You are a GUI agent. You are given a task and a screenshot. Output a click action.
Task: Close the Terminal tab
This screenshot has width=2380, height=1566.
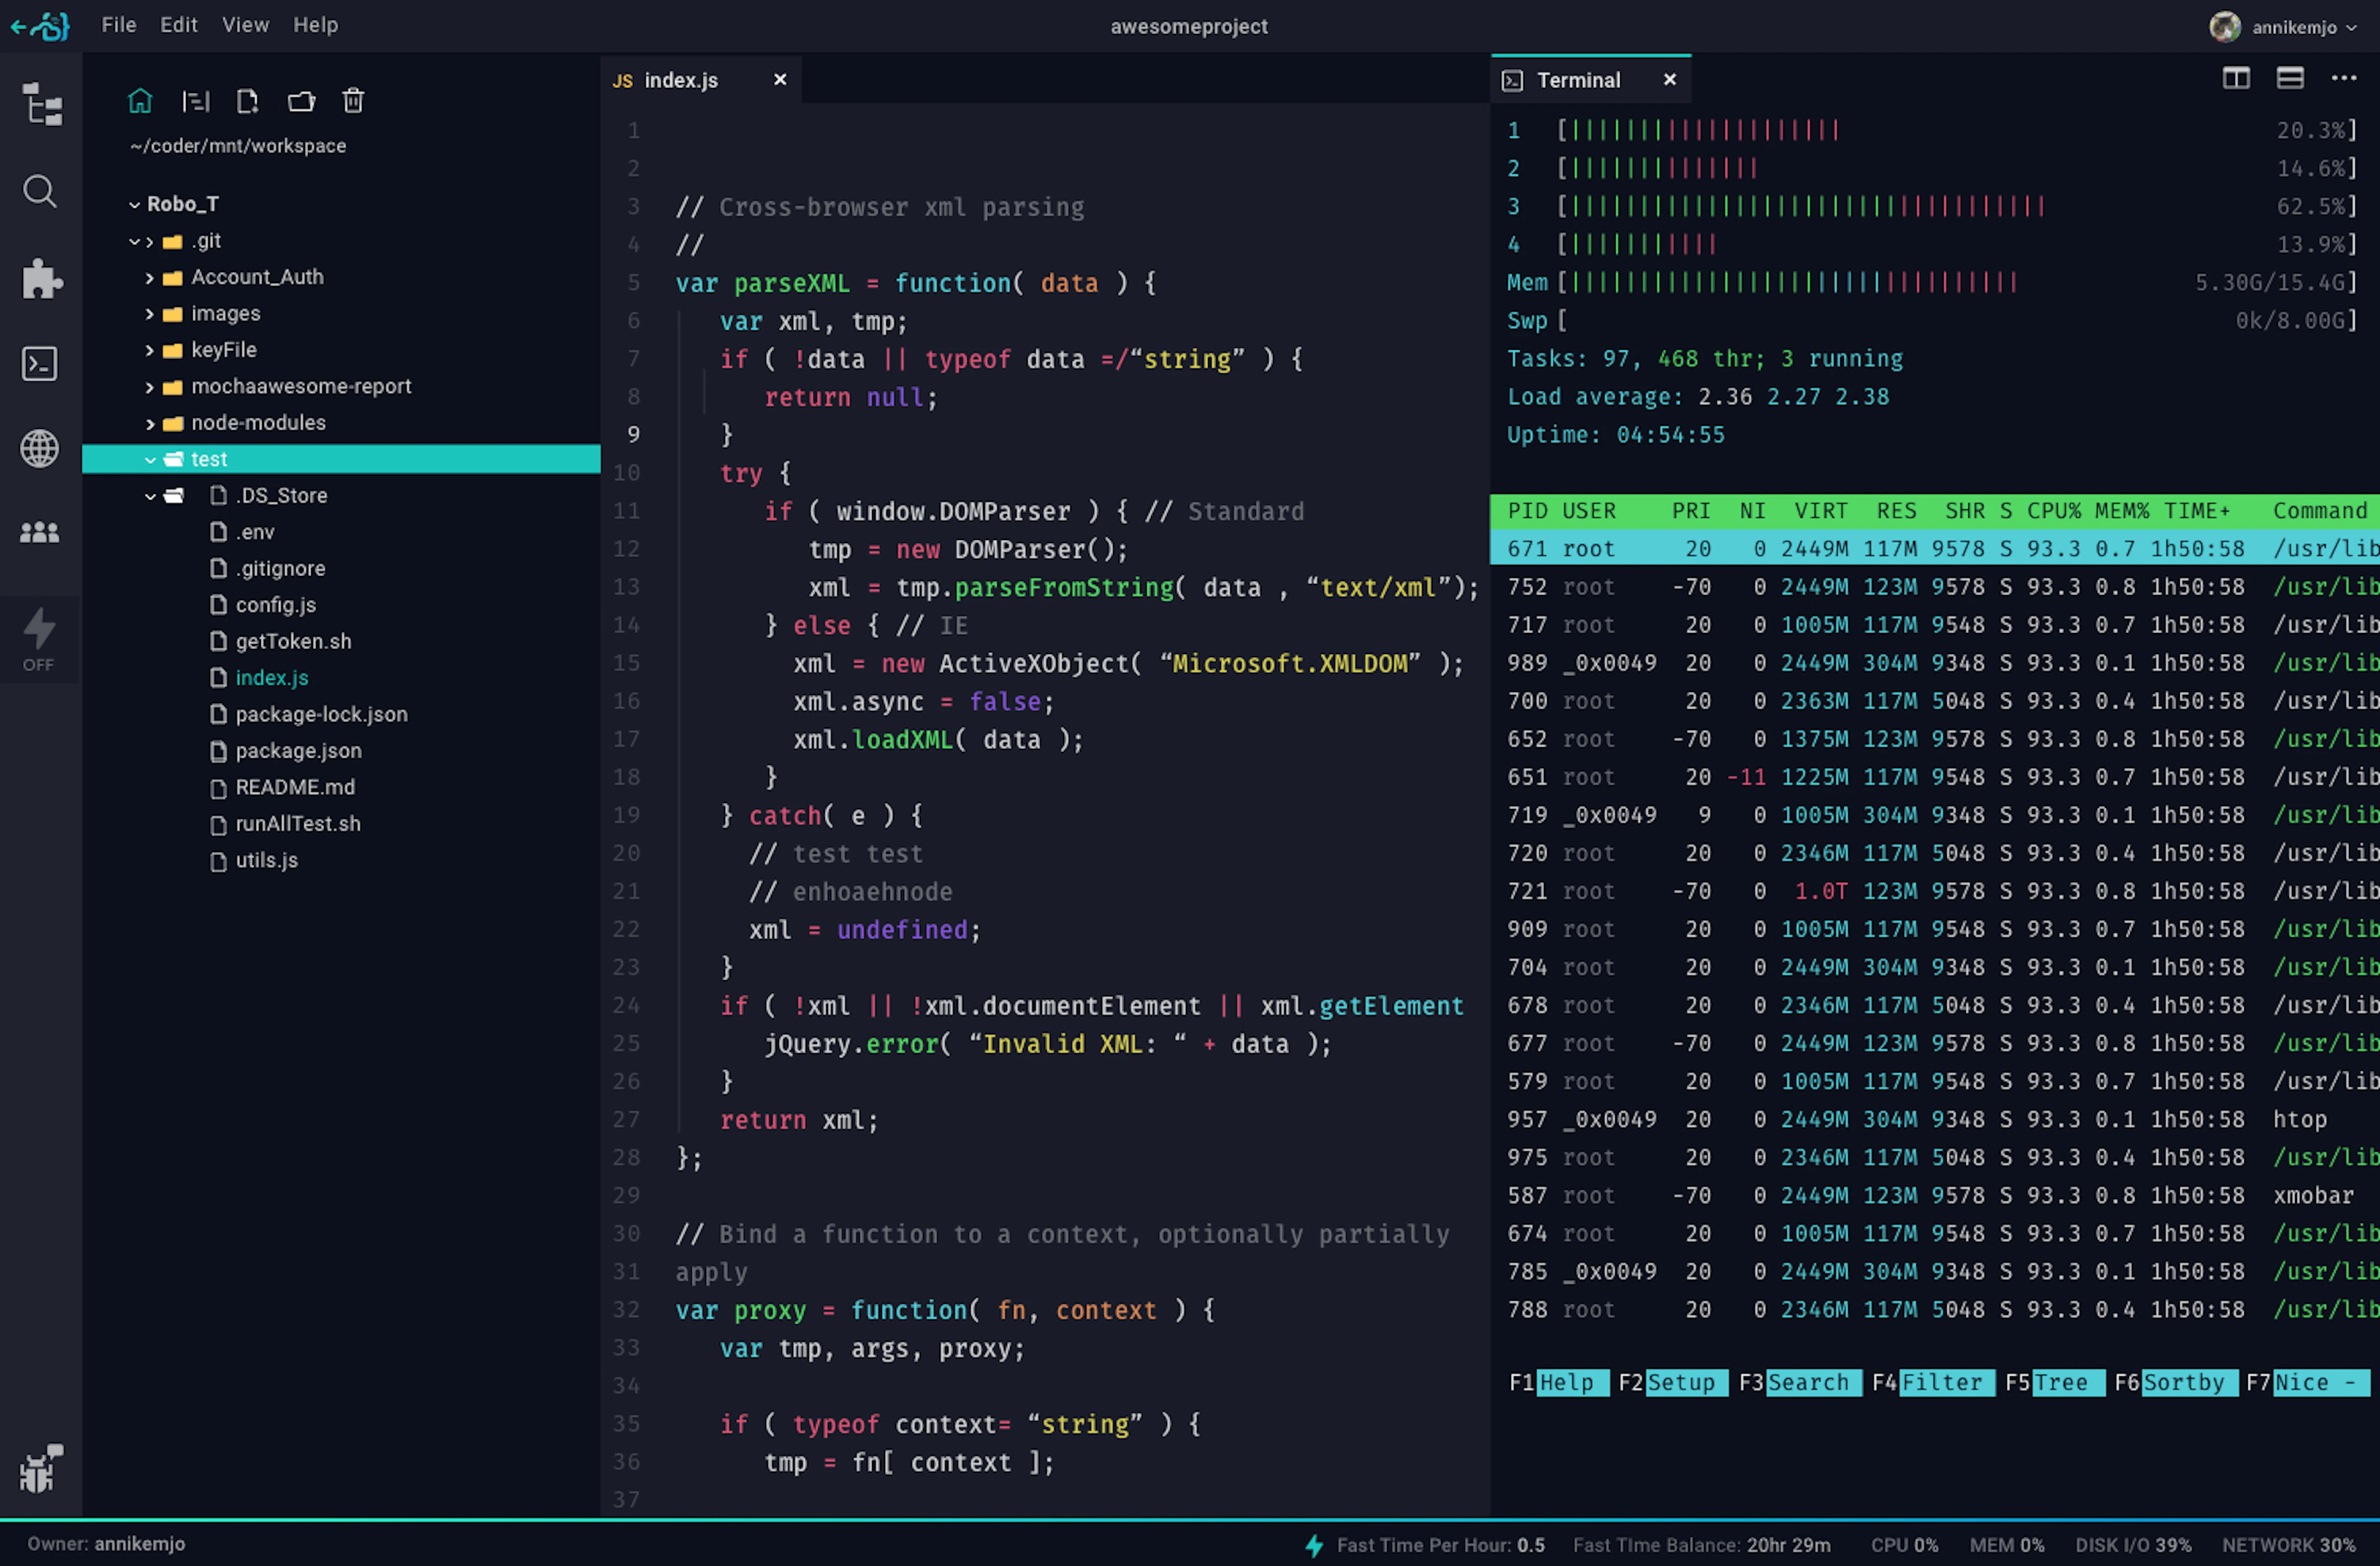(x=1669, y=79)
